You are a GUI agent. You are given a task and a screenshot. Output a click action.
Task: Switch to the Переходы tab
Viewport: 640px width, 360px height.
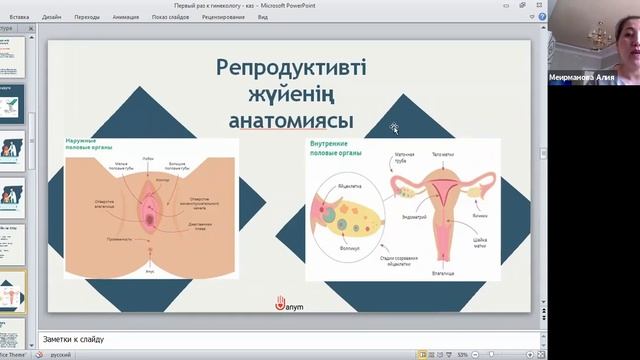(87, 17)
